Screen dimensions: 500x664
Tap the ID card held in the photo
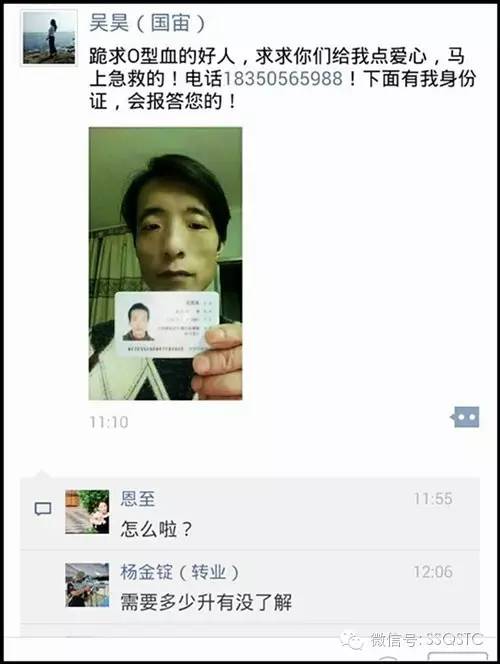click(x=167, y=324)
